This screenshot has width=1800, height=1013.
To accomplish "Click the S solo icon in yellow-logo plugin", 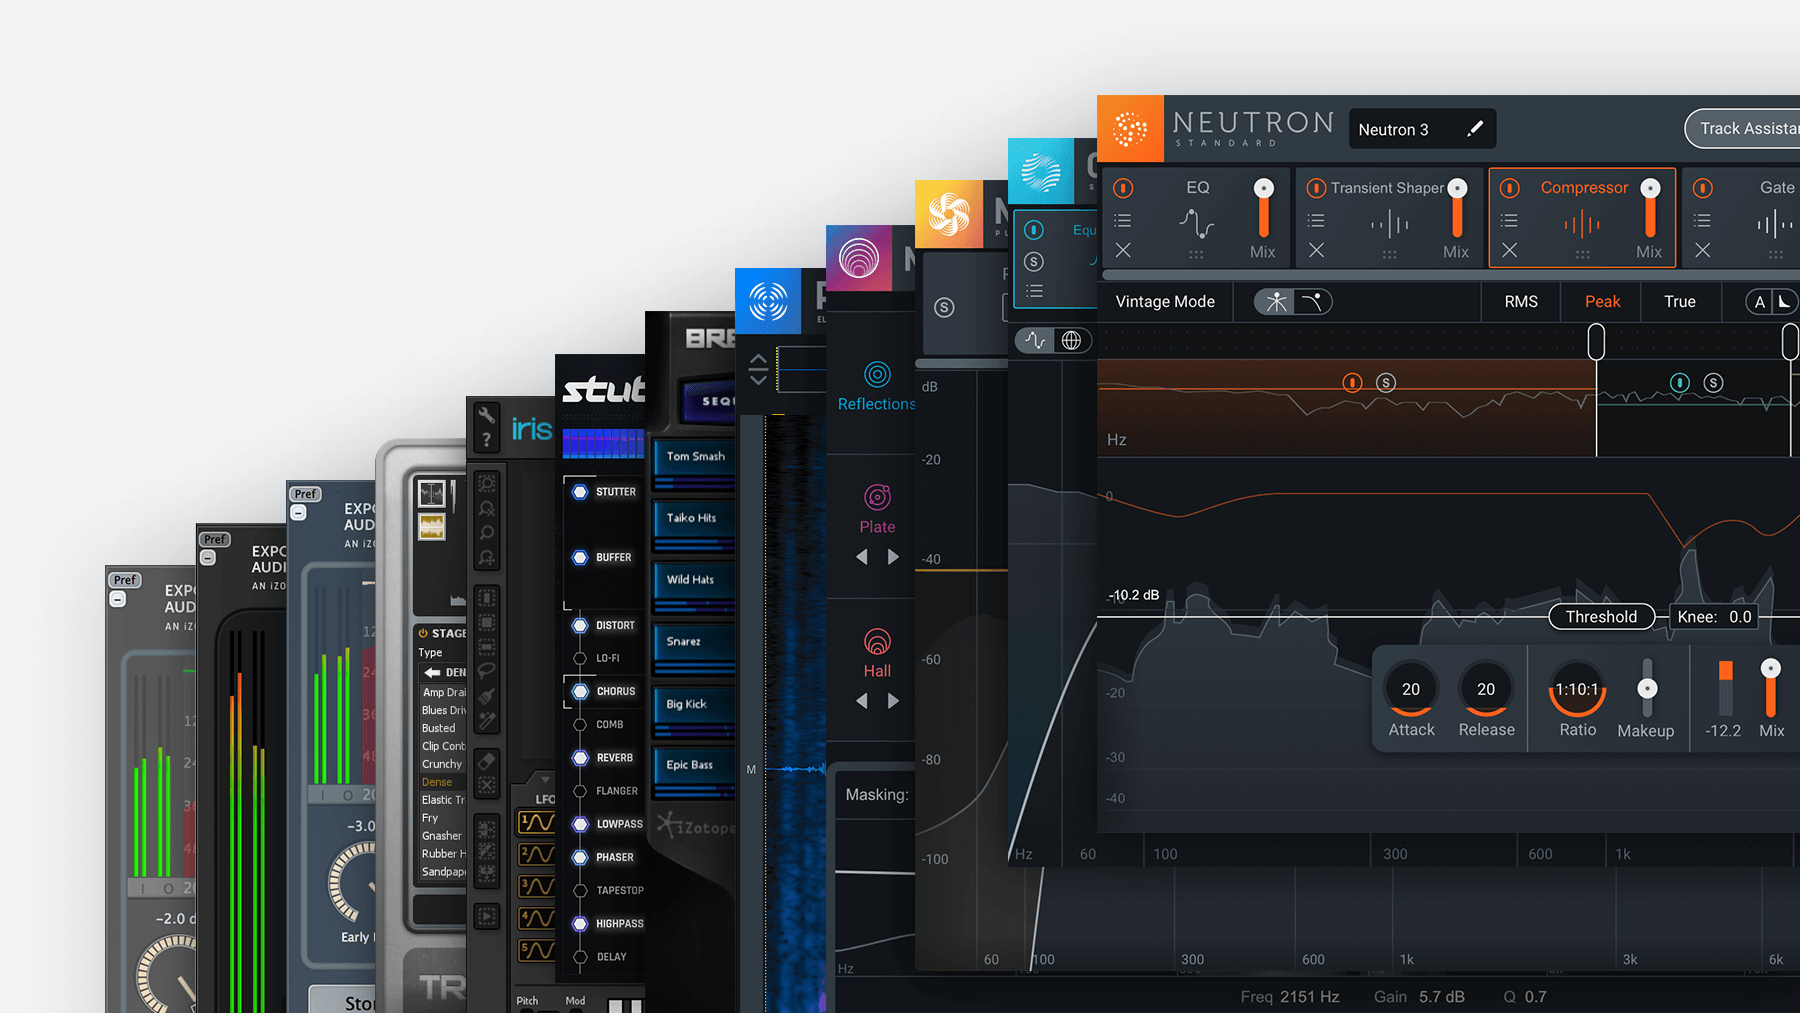I will pyautogui.click(x=944, y=307).
